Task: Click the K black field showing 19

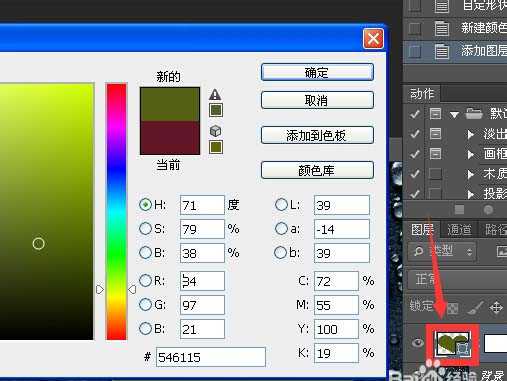Action: pos(336,353)
